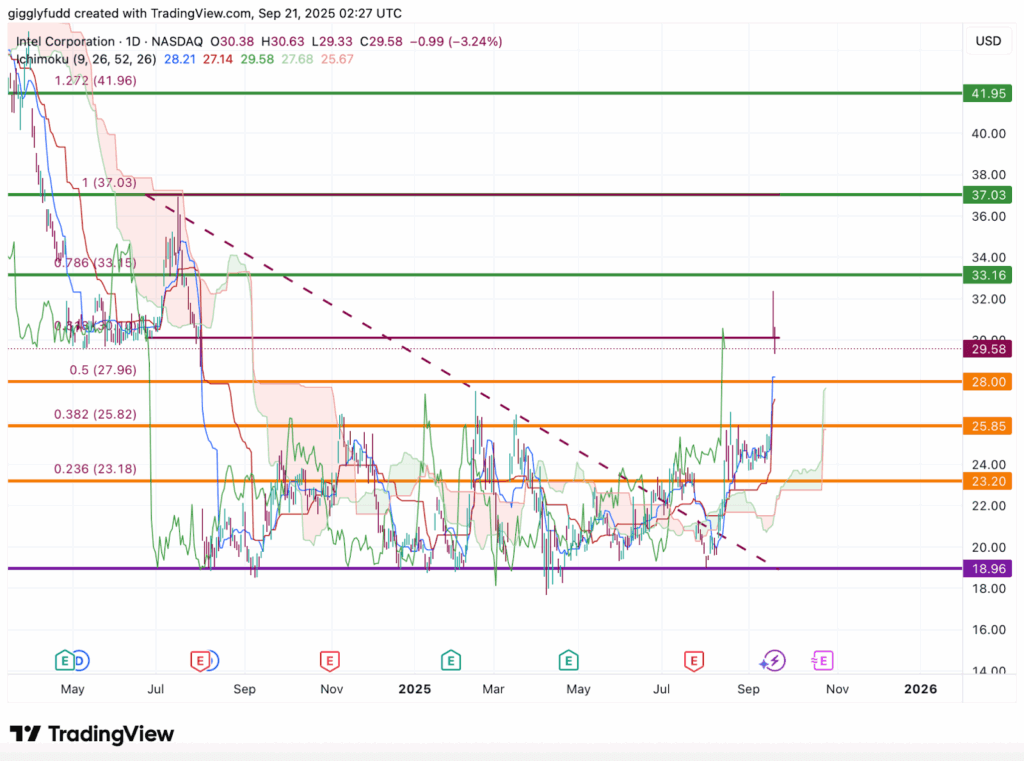Open red earnings marker between Jul and Sep 2024

[x=201, y=660]
